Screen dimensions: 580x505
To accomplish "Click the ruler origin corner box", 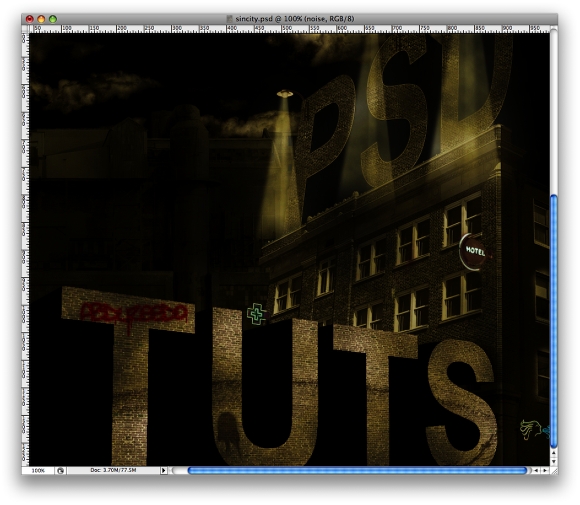I will coord(25,29).
